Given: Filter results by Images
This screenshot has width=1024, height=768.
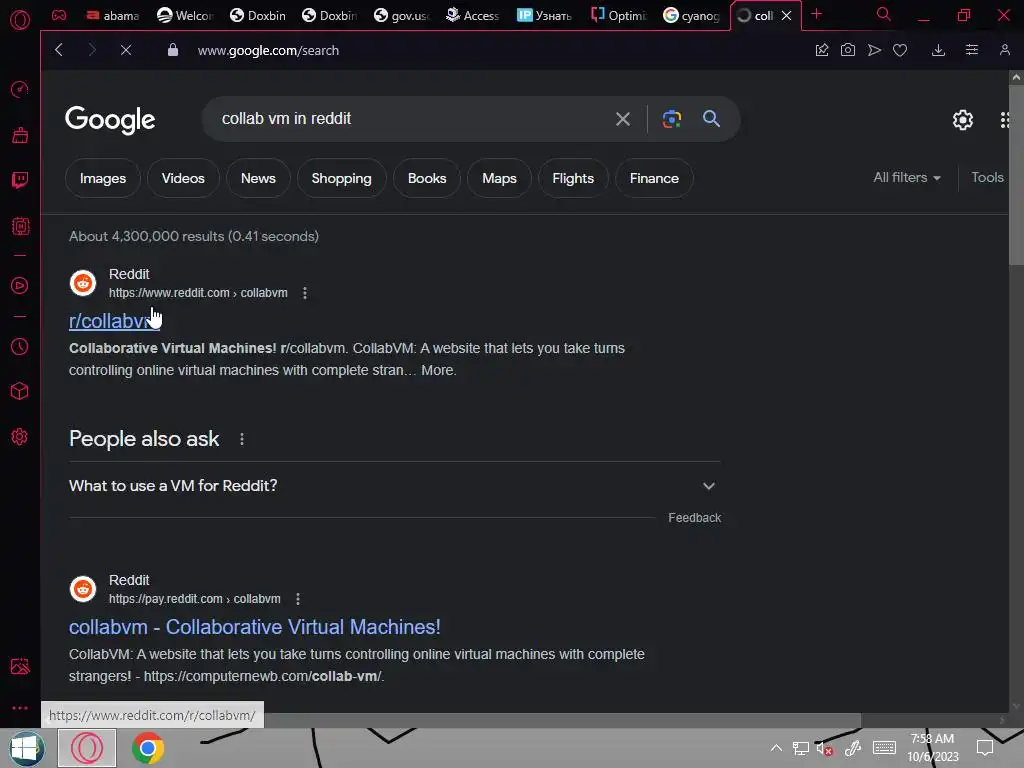Looking at the screenshot, I should tap(103, 178).
